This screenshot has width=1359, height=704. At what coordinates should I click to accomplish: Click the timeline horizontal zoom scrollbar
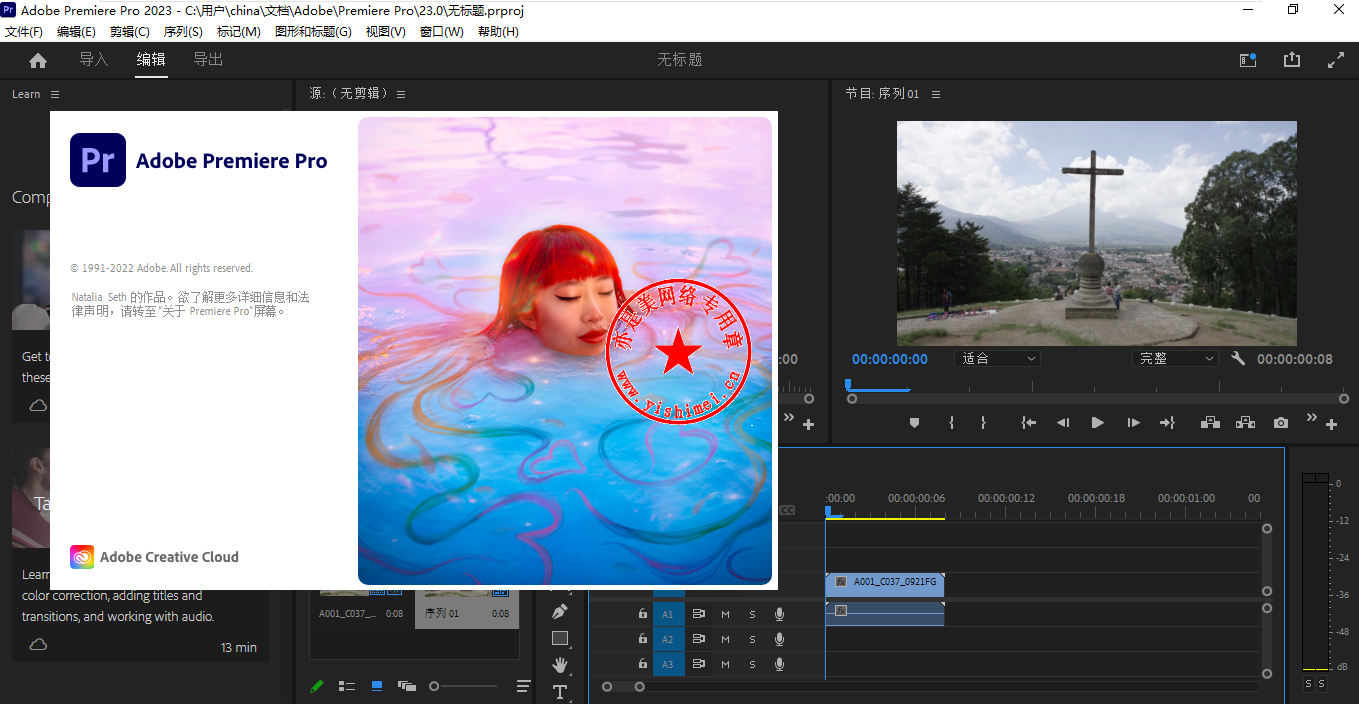tap(622, 687)
